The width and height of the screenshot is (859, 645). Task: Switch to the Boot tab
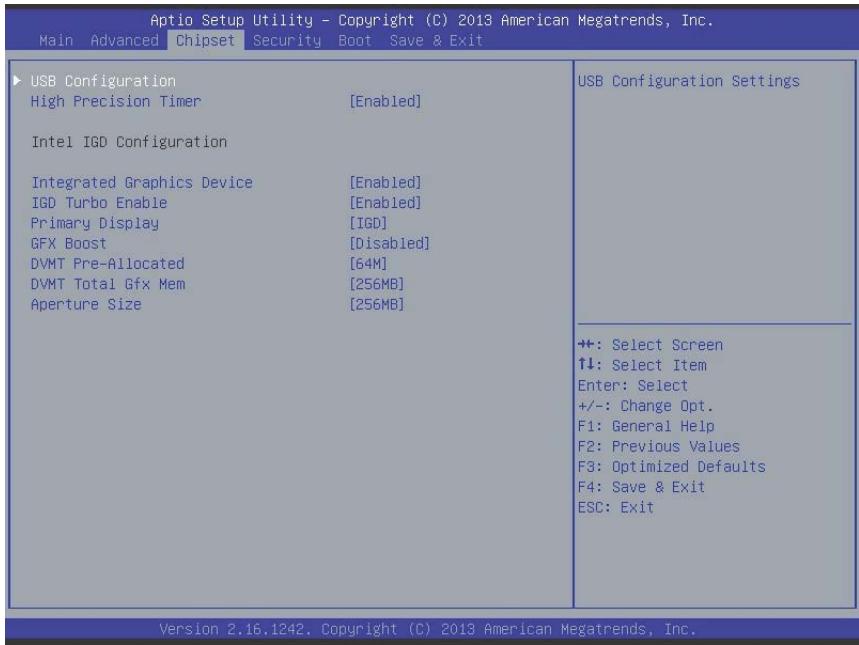[x=355, y=41]
